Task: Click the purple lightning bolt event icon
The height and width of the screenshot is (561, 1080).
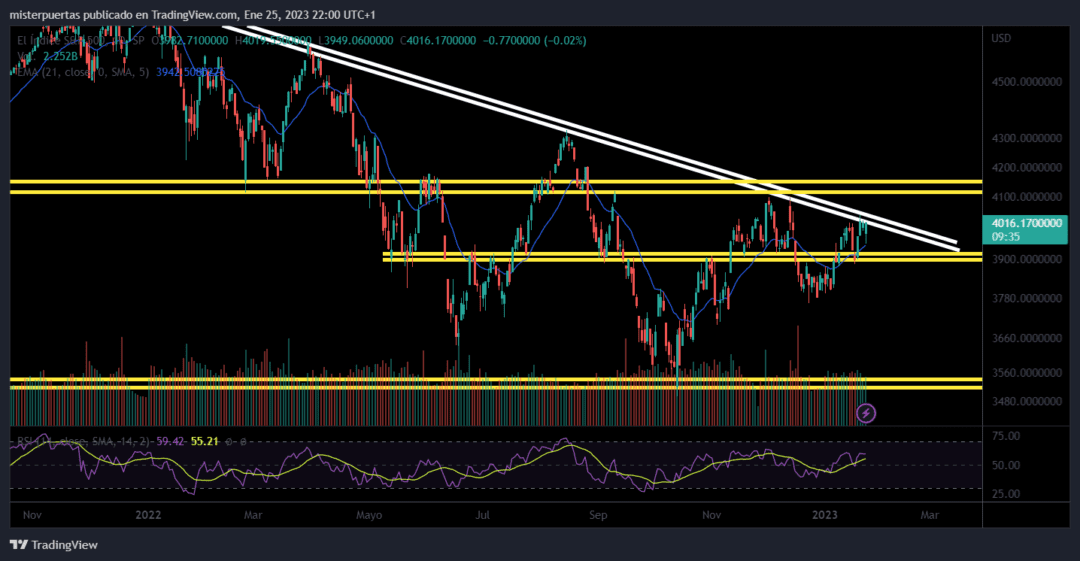Action: [x=867, y=412]
